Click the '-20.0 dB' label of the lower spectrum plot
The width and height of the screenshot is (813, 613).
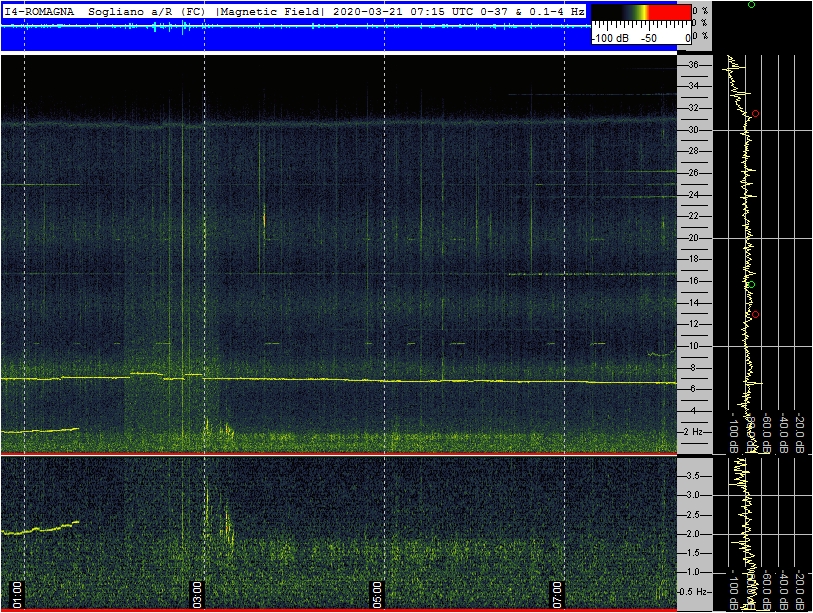tap(801, 590)
